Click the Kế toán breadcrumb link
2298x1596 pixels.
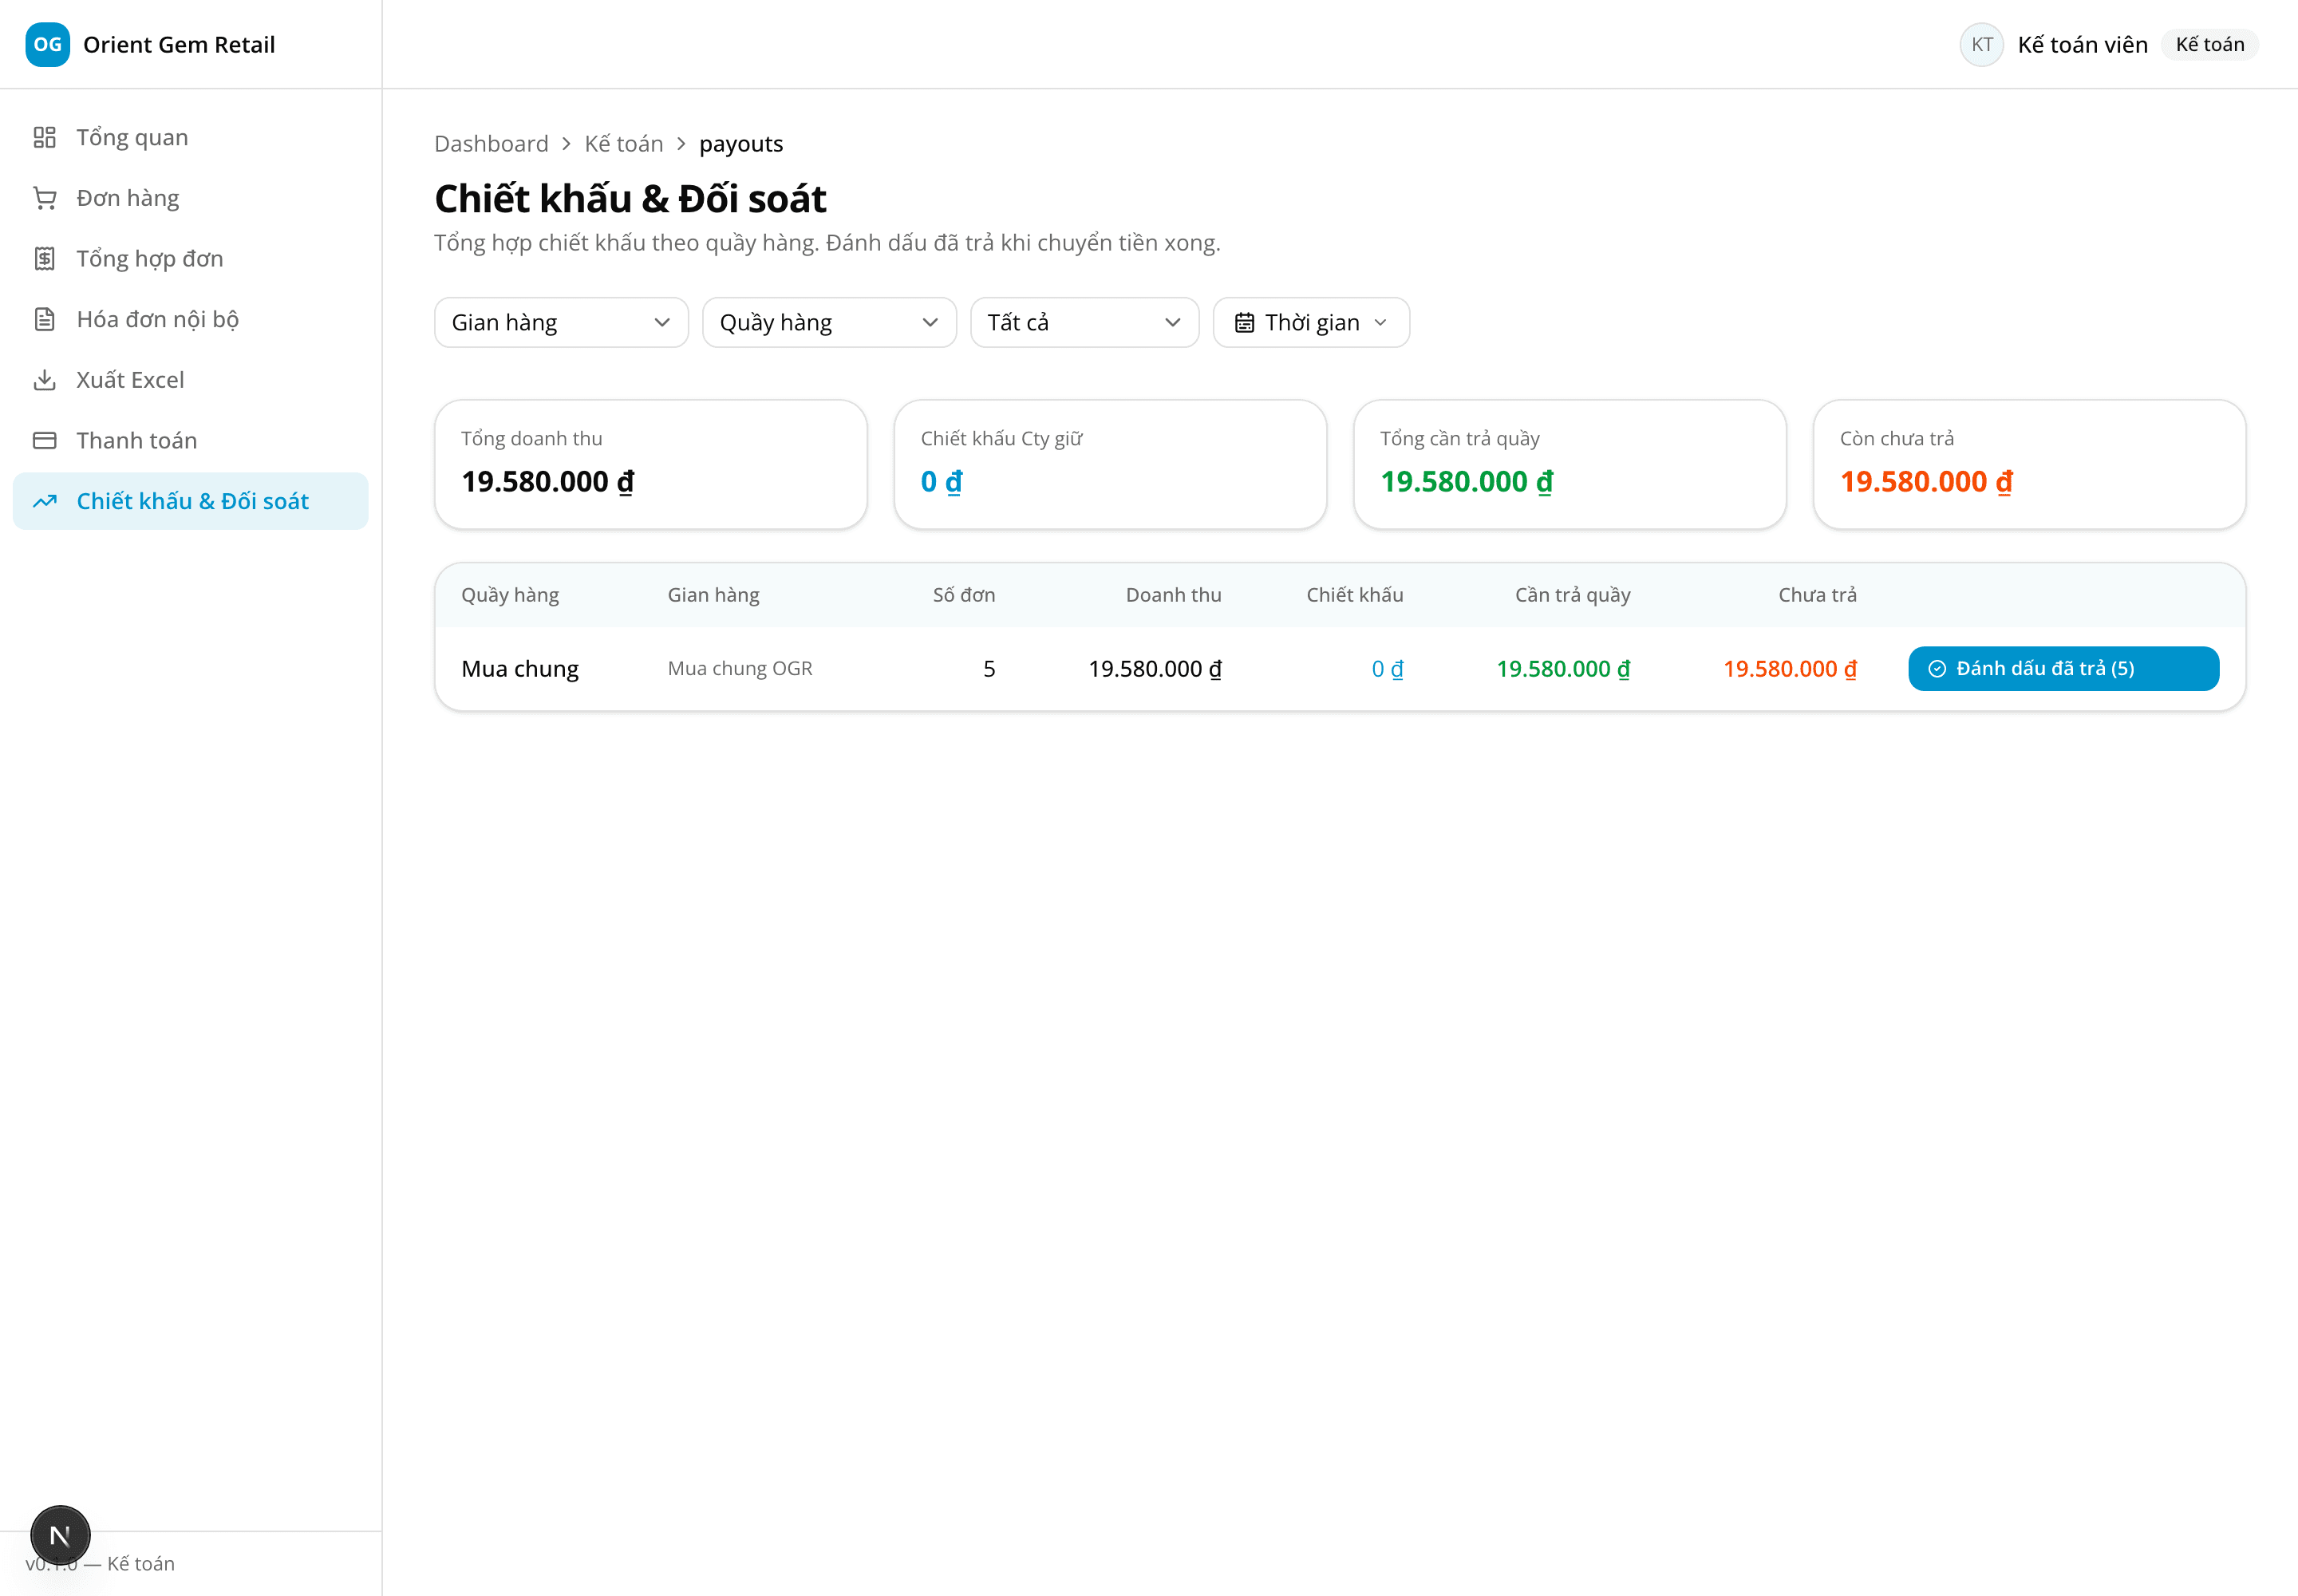pos(624,144)
